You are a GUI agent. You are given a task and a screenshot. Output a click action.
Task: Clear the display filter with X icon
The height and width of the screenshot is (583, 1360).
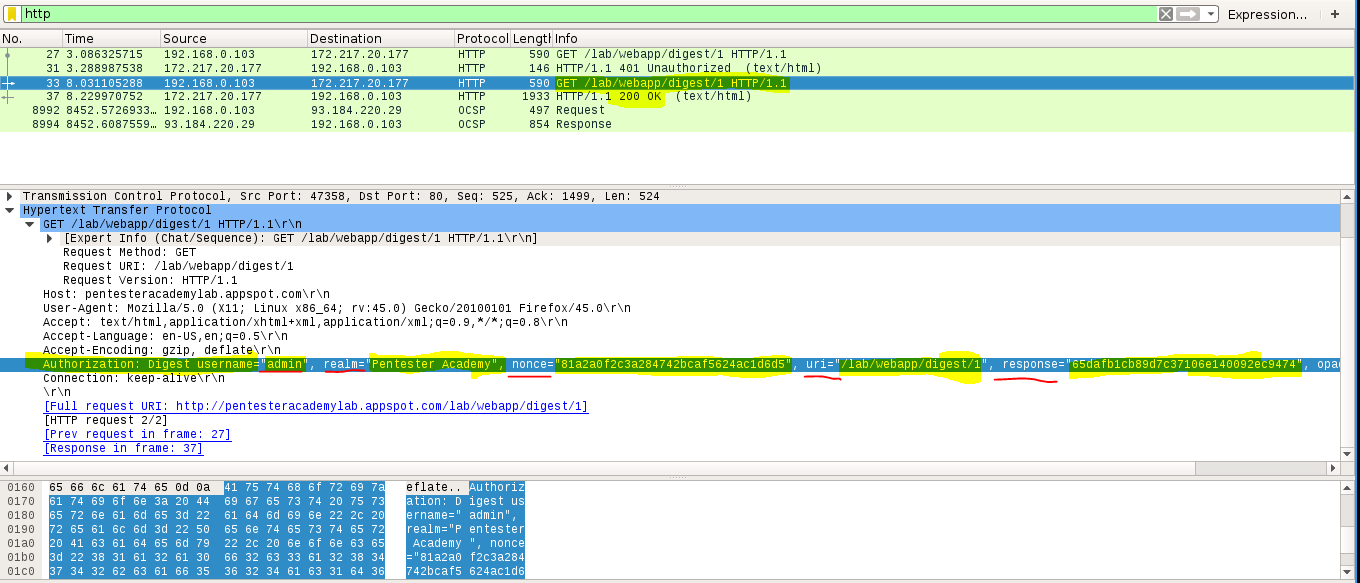point(1166,14)
